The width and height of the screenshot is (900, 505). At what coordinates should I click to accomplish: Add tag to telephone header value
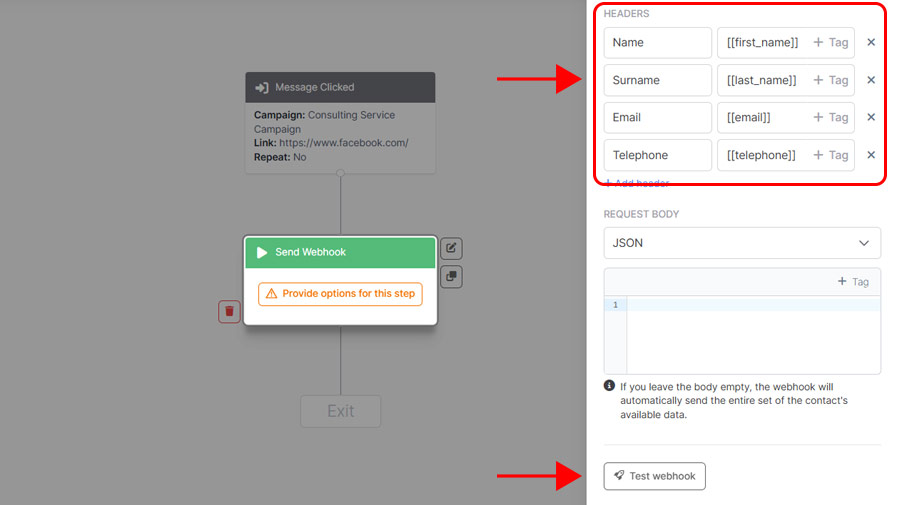tap(830, 155)
